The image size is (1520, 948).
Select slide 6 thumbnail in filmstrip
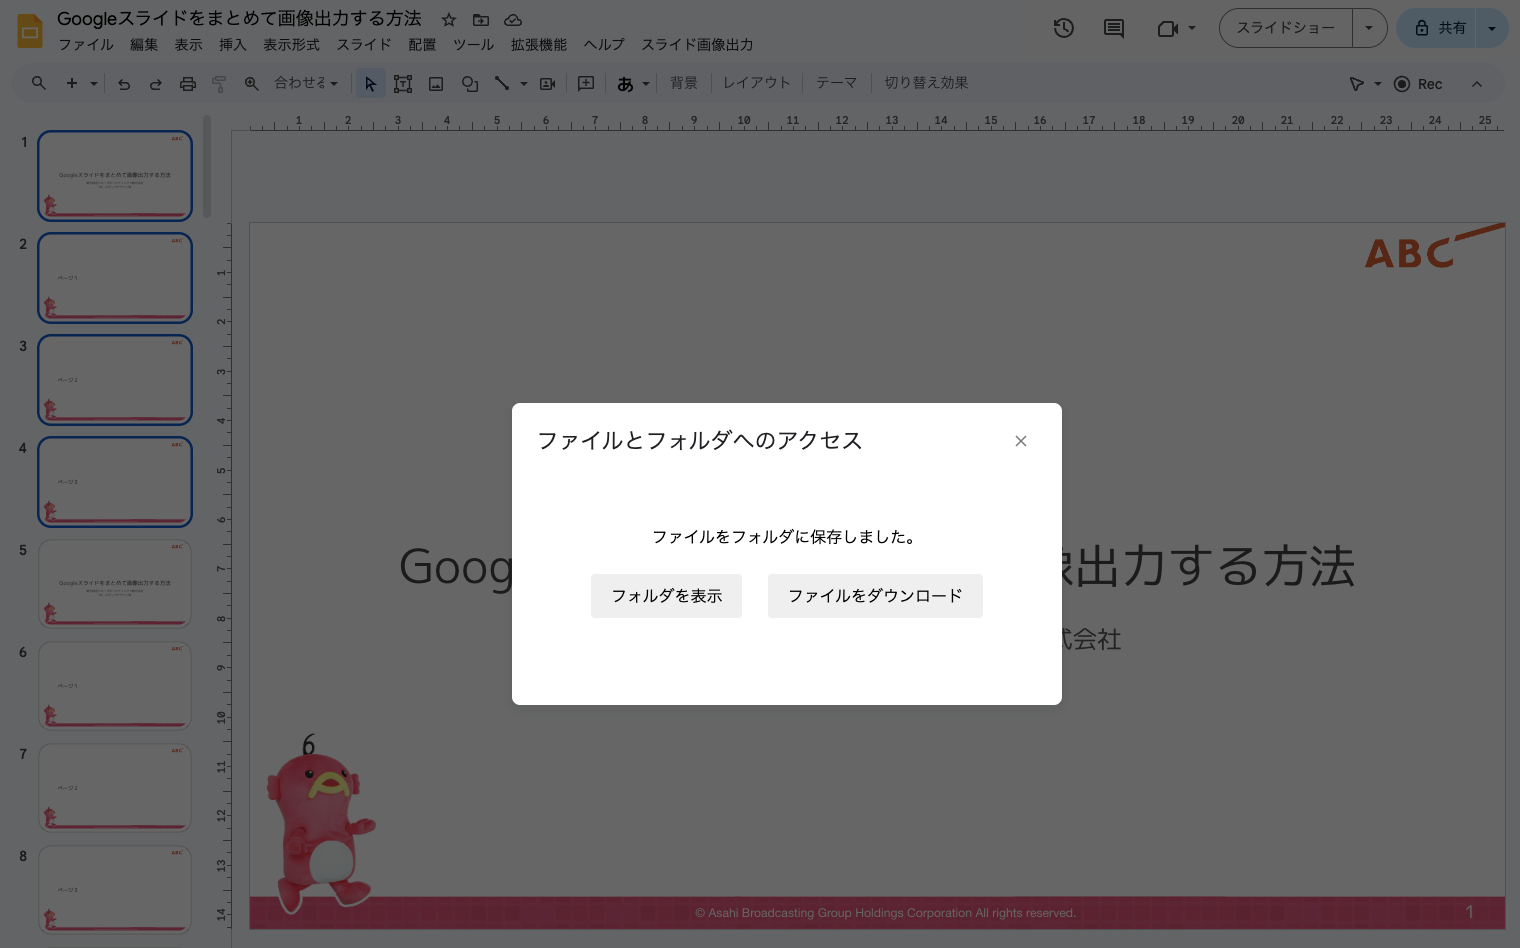click(x=115, y=686)
